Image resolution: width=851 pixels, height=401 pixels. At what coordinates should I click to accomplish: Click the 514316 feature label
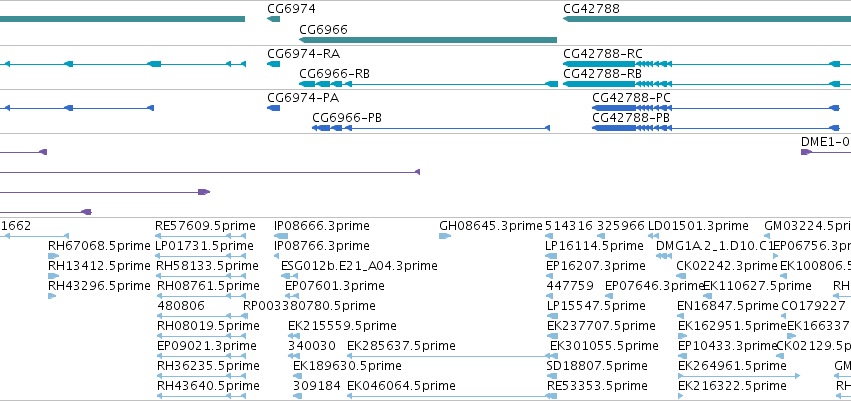(569, 226)
